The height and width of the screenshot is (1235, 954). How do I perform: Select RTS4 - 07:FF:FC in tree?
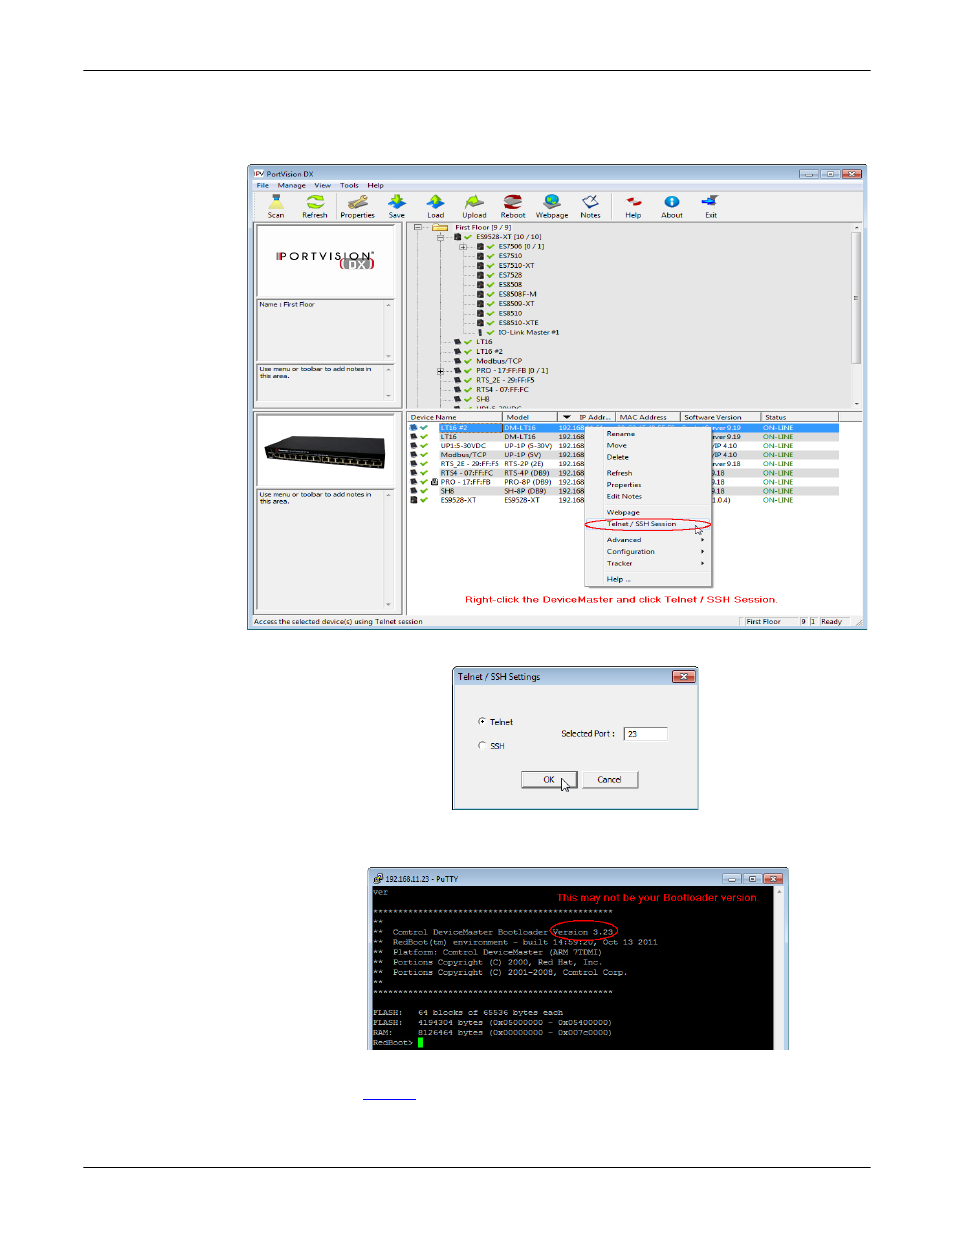(502, 390)
